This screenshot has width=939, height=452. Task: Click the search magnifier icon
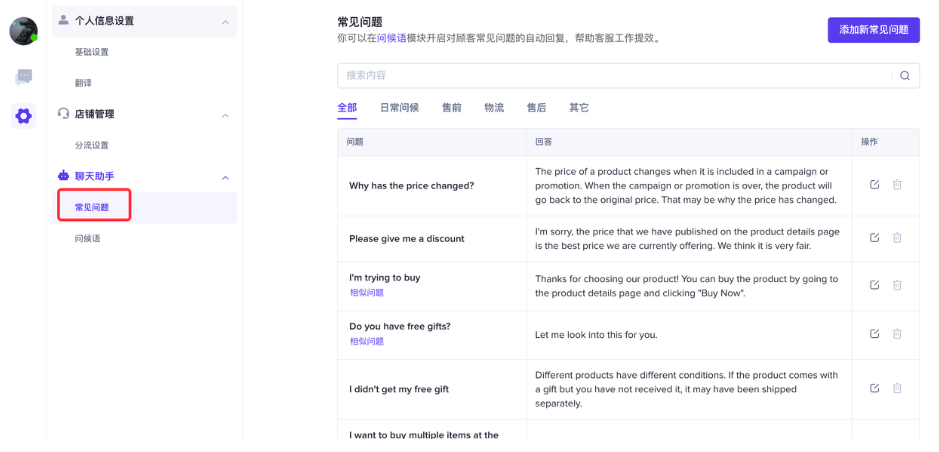905,75
